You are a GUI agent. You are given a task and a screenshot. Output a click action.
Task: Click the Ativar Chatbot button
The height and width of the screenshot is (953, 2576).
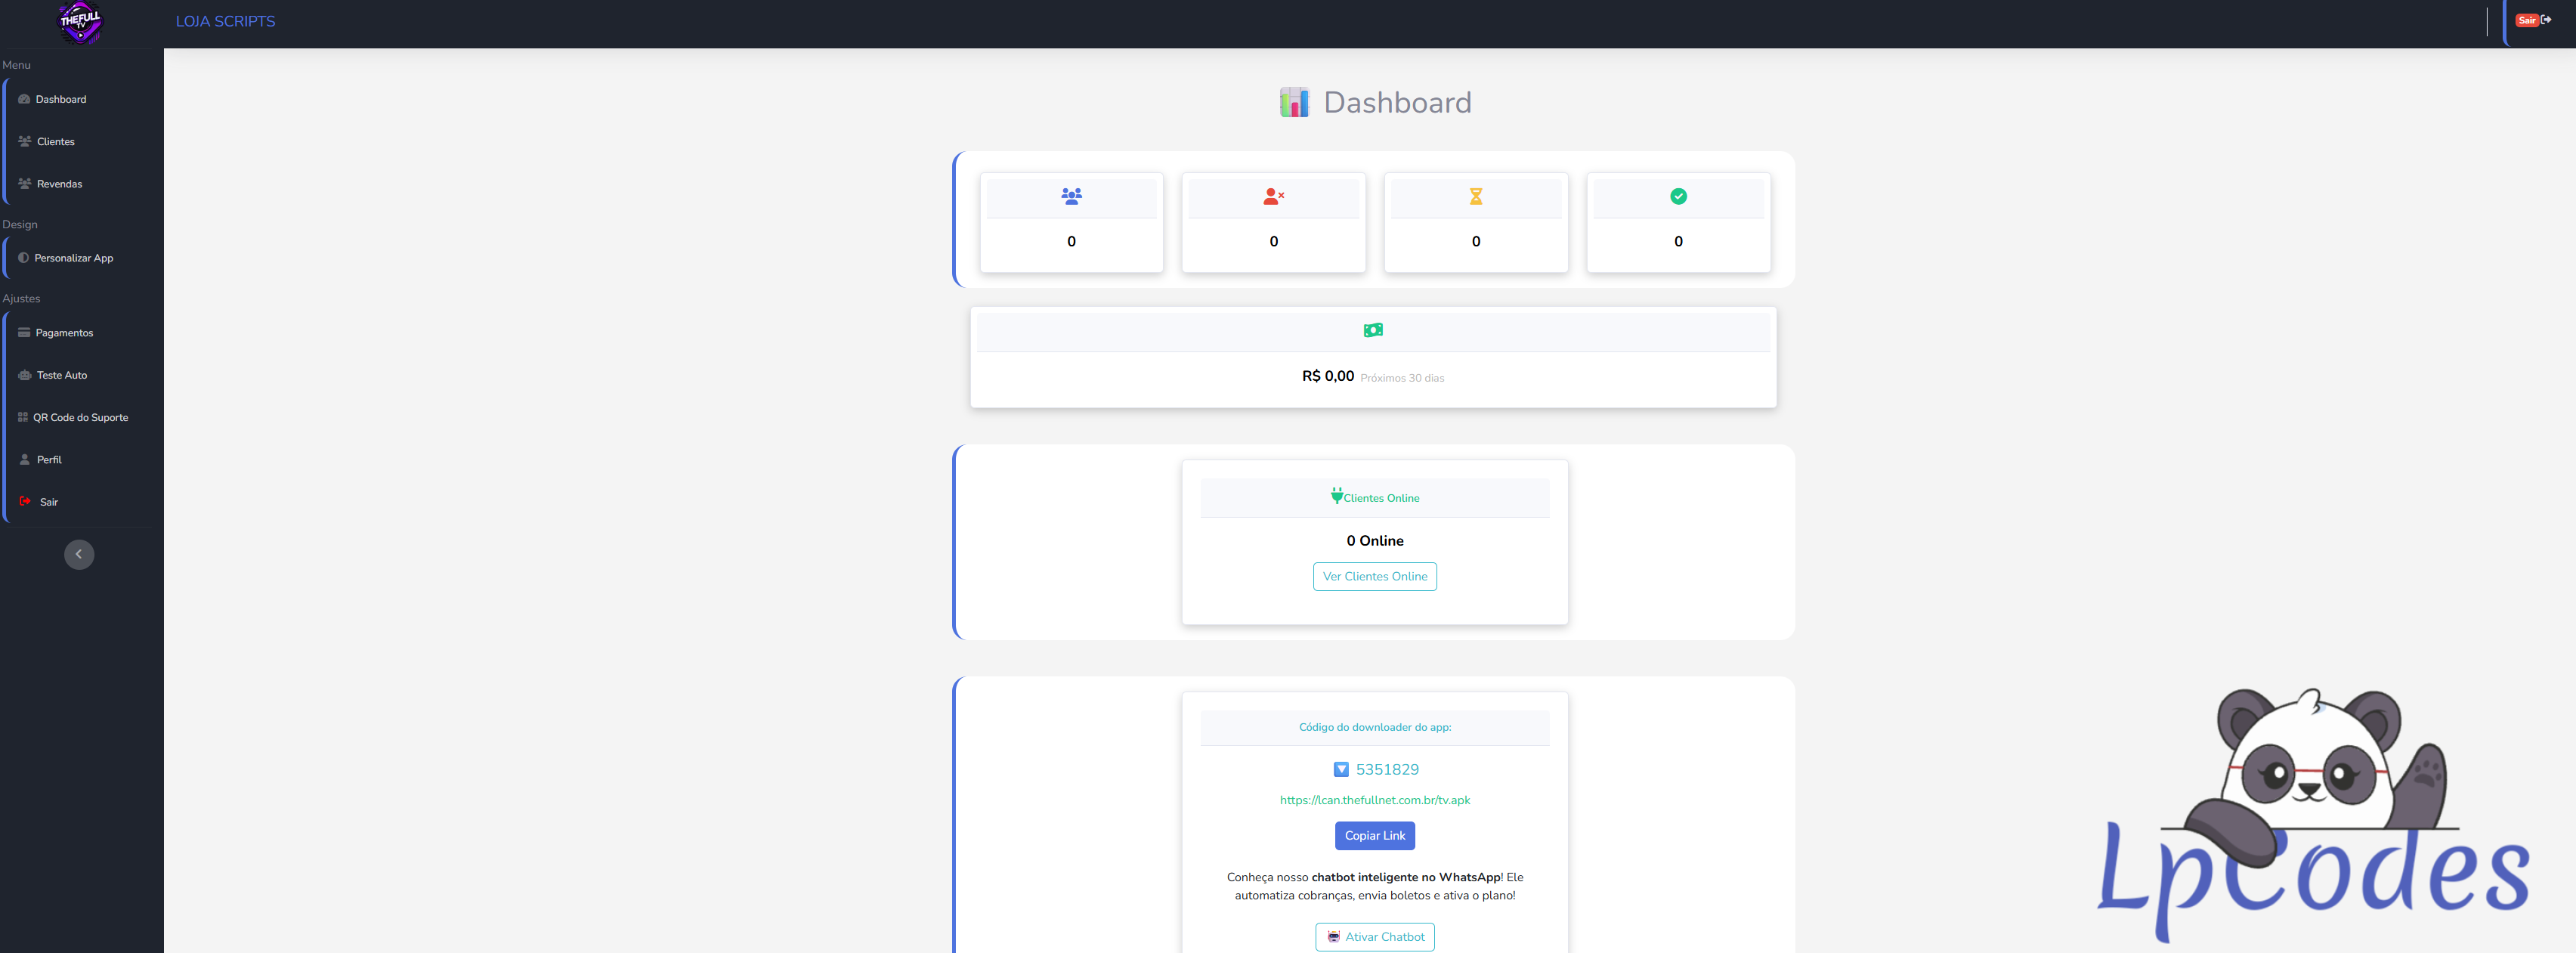point(1374,937)
